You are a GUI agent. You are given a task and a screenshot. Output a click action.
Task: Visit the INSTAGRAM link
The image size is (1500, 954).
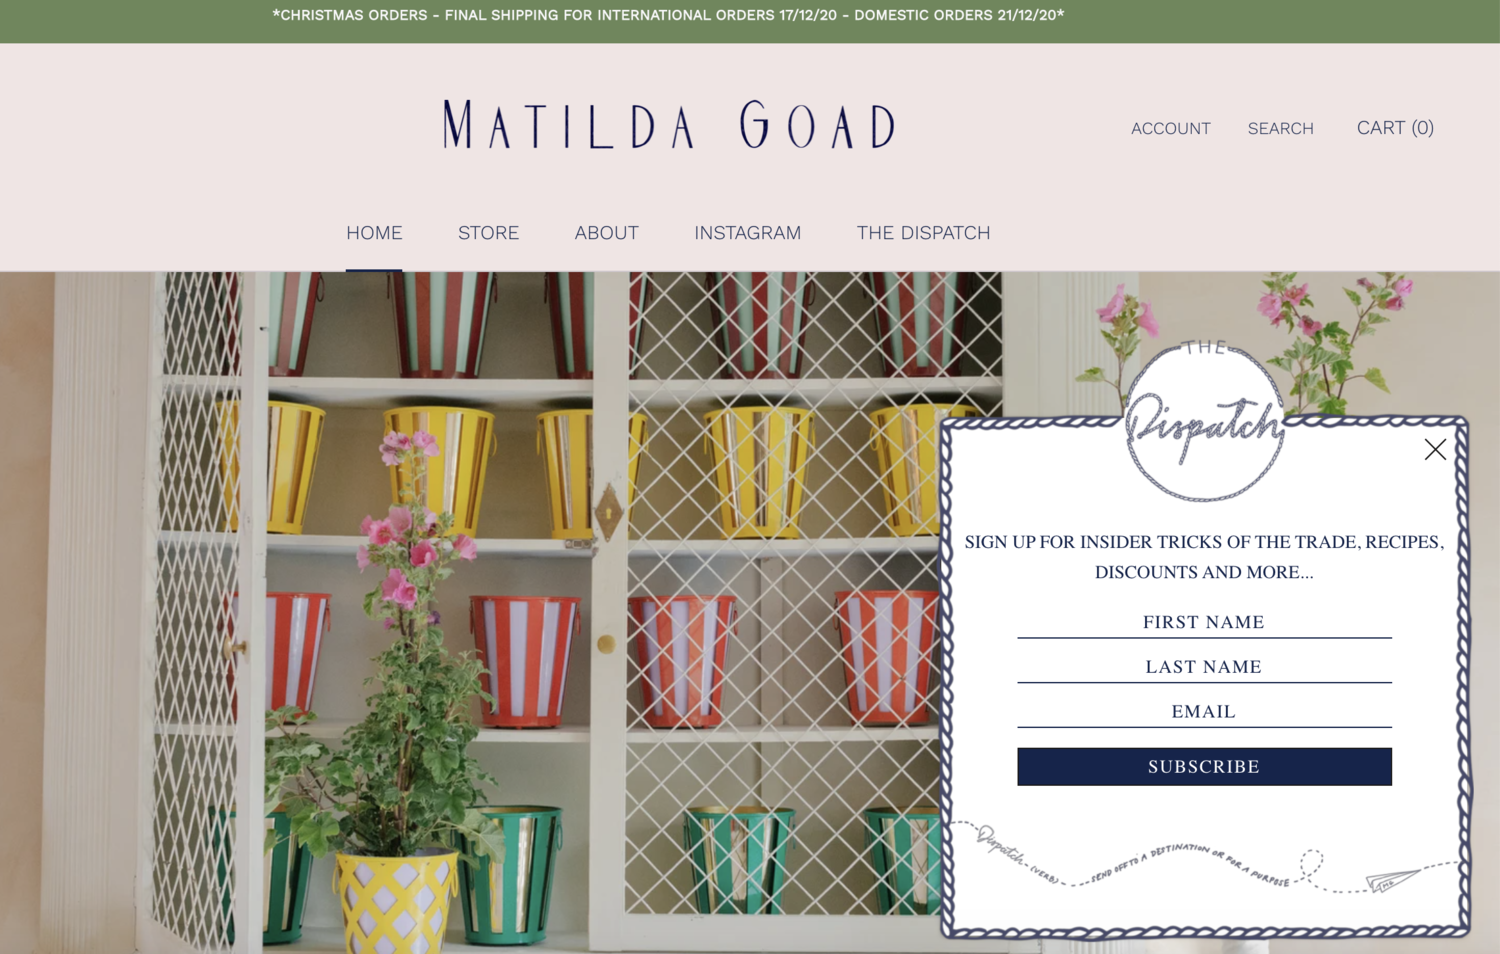tap(747, 233)
